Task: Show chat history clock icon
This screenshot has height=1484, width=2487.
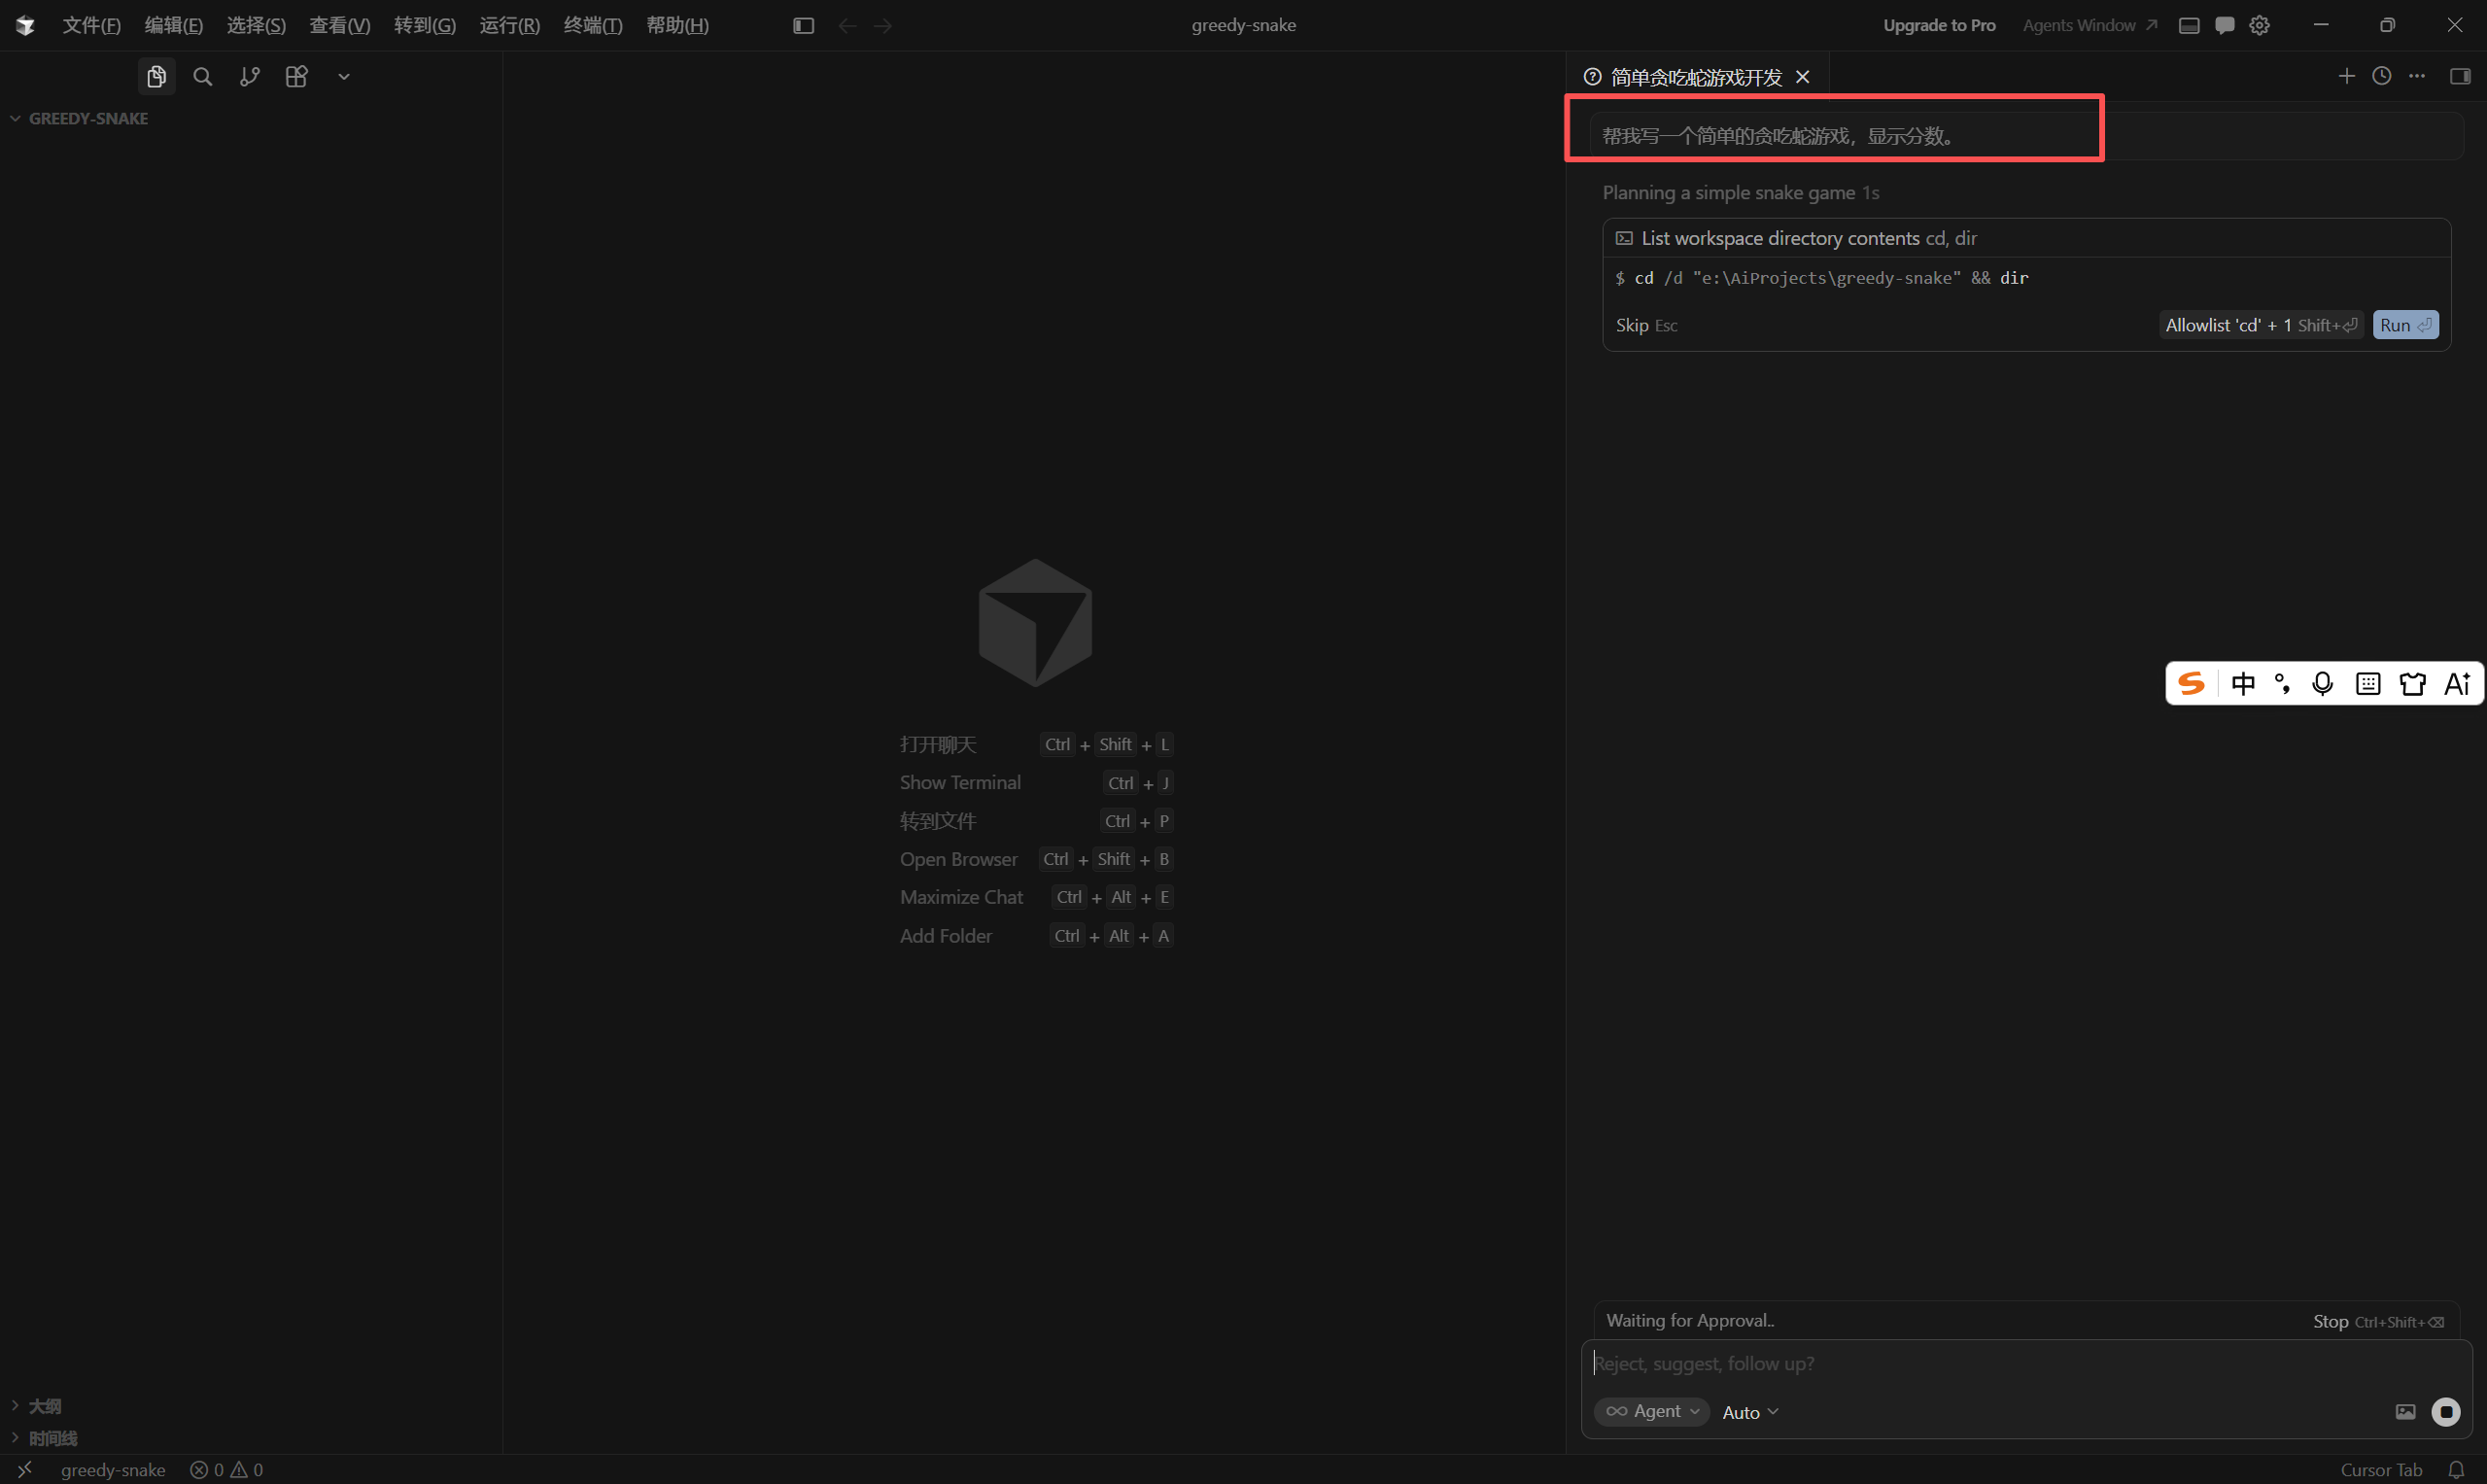Action: point(2381,76)
